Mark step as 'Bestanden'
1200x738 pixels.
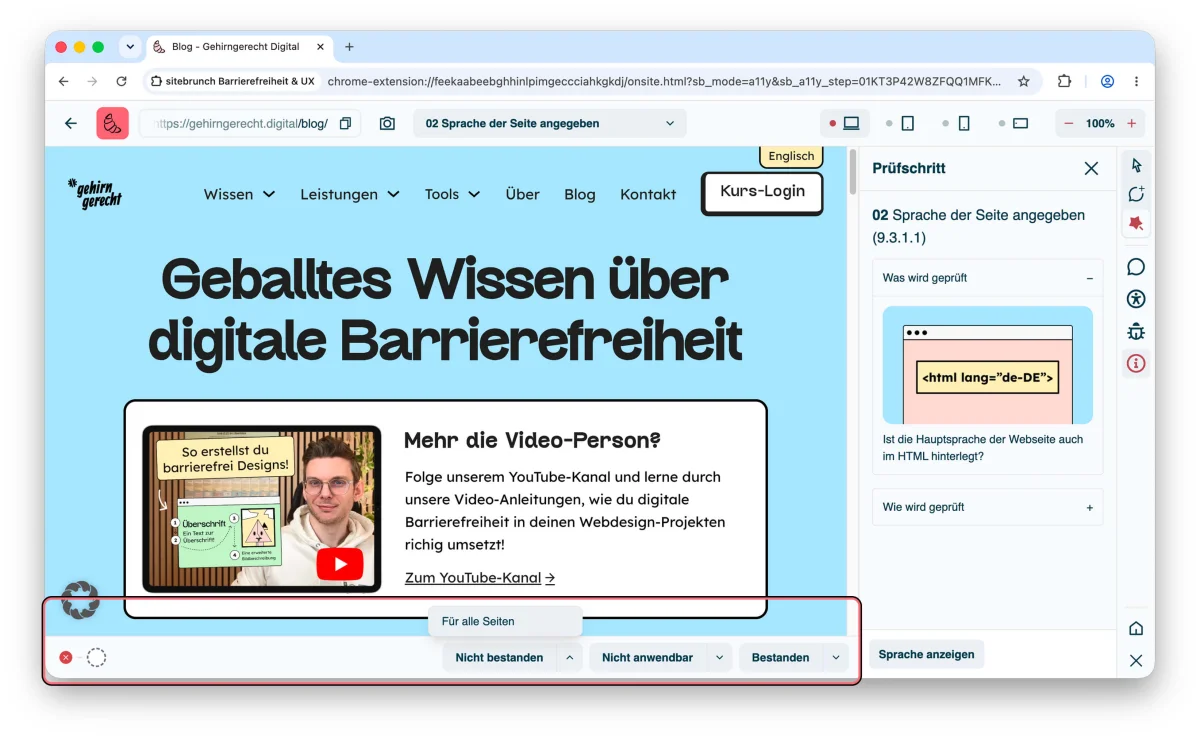tap(780, 657)
